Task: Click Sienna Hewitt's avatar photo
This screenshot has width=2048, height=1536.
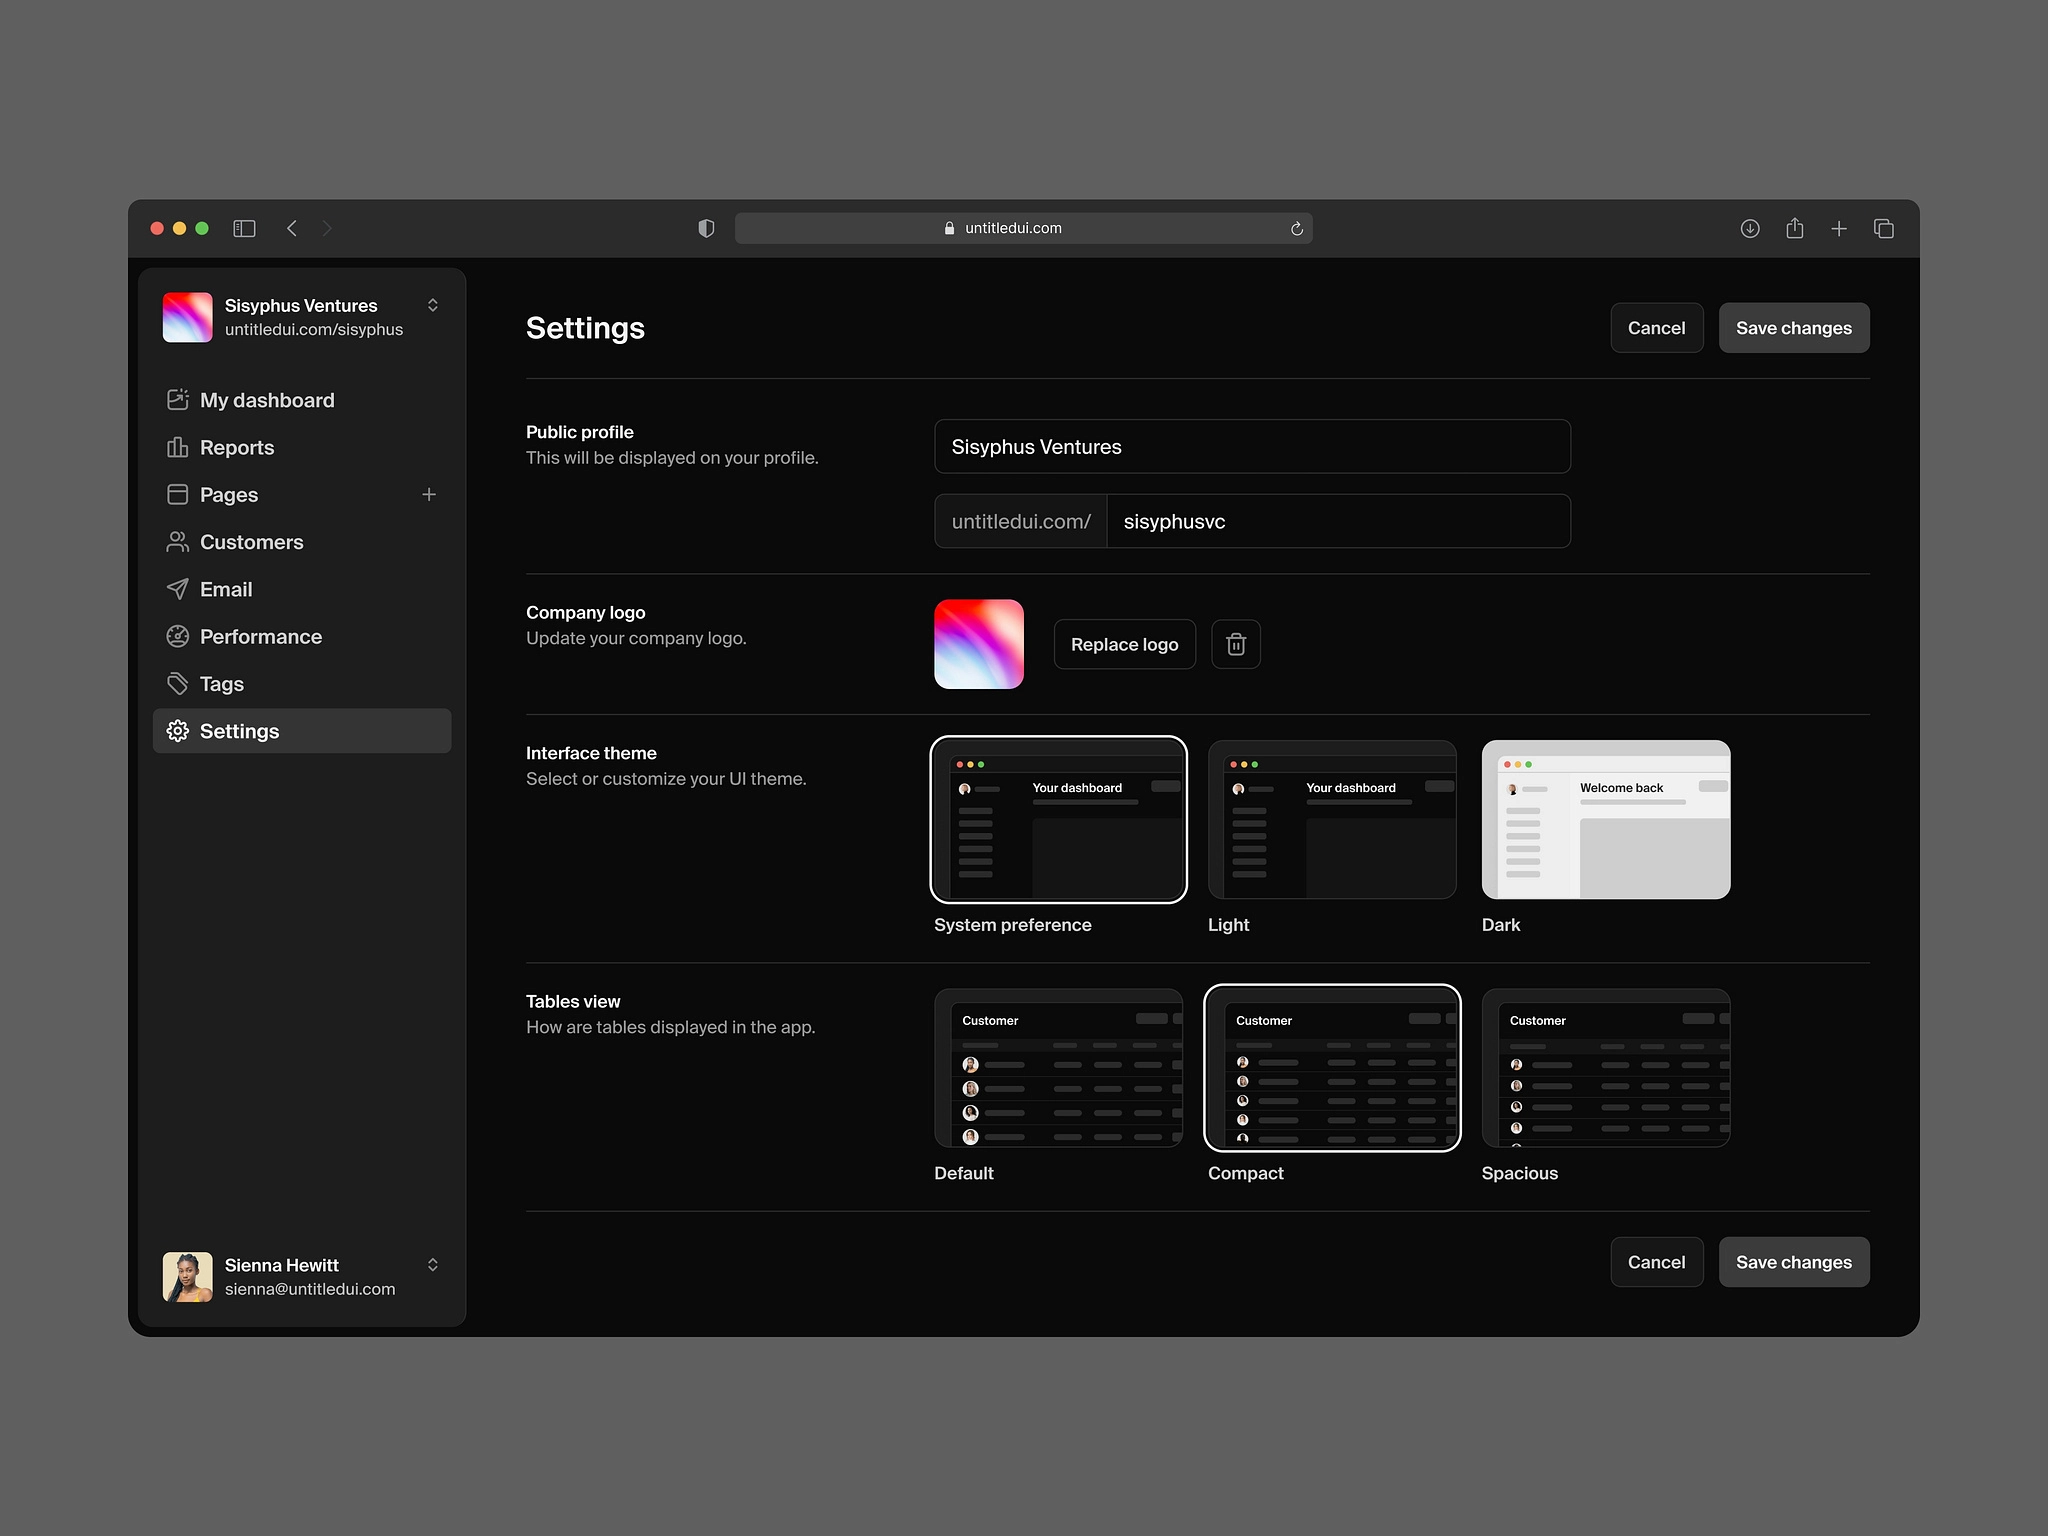Action: [x=187, y=1277]
